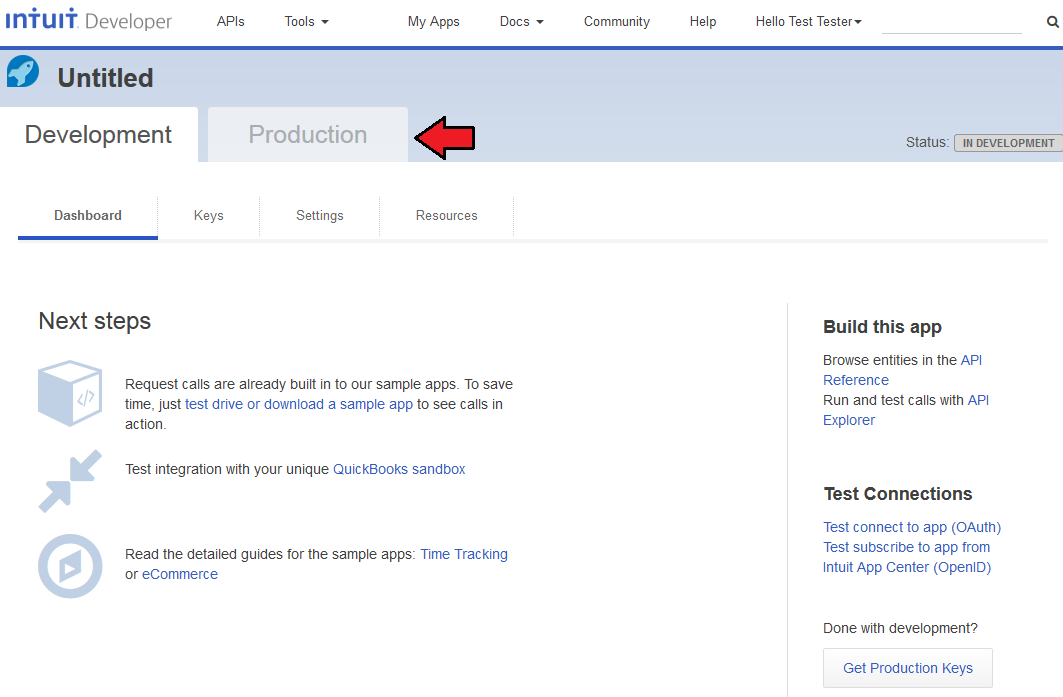
Task: Click the rocket app icon beside Untitled
Action: point(23,71)
